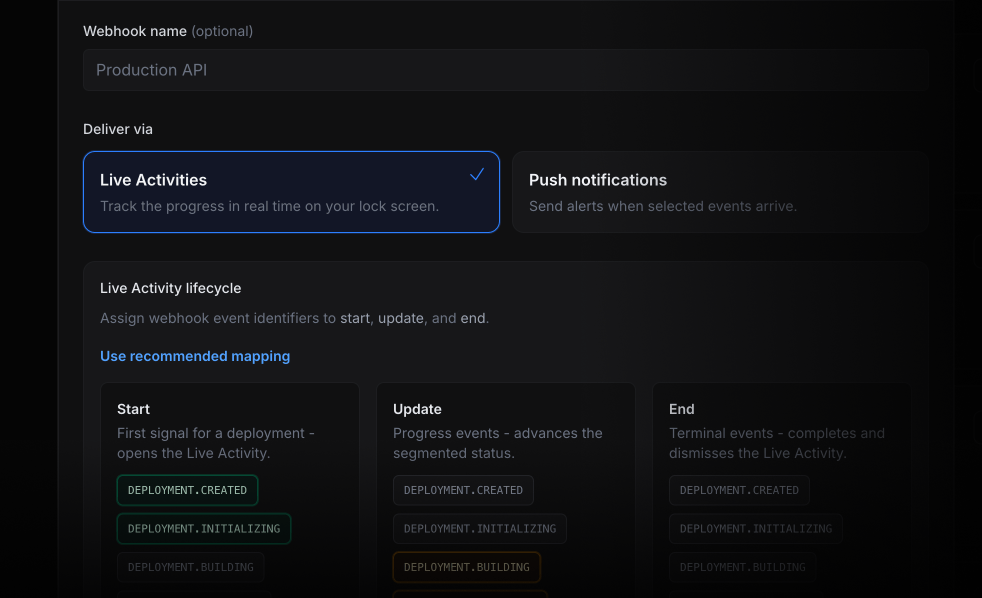This screenshot has height=598, width=982.
Task: Enable DEPLOYMENT.CREATED in the Update column
Action: coord(463,490)
